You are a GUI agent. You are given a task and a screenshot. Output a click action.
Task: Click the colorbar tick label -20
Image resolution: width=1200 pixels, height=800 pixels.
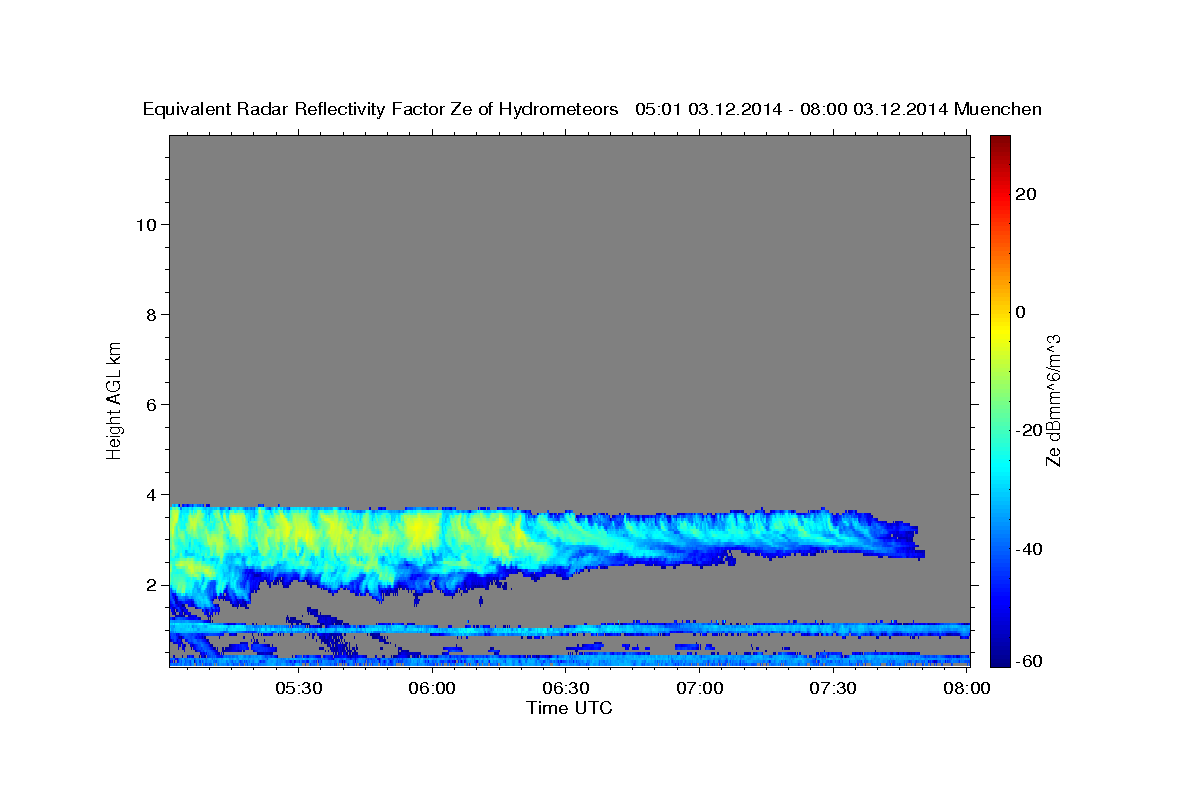coord(1030,430)
